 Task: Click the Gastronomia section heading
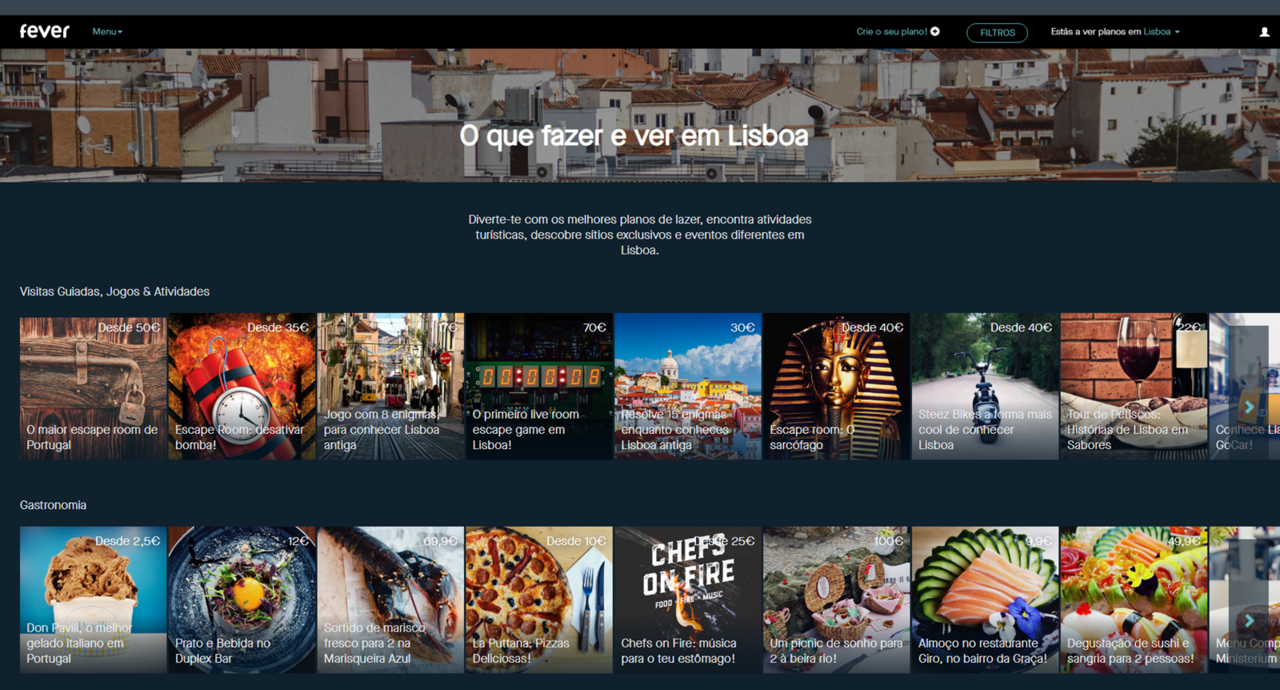pyautogui.click(x=53, y=505)
